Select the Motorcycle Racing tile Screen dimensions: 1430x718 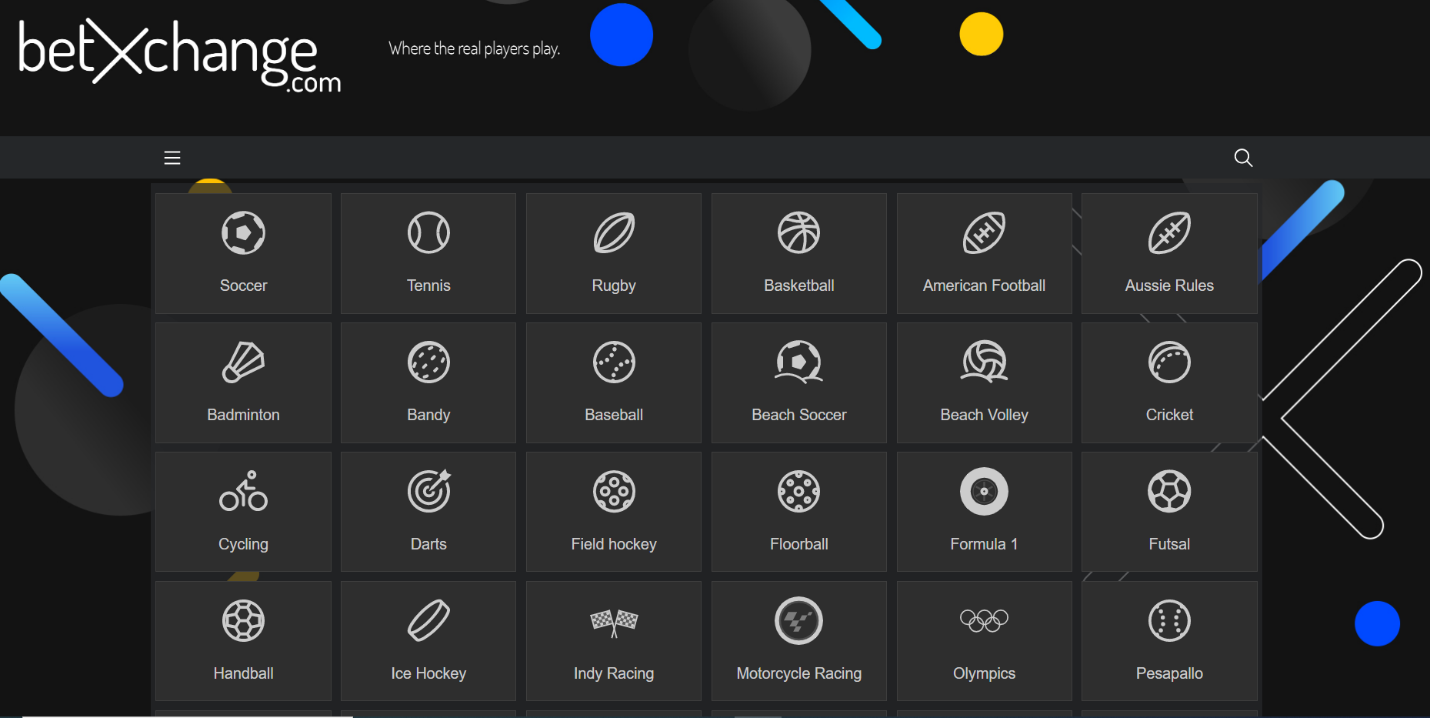click(x=798, y=641)
